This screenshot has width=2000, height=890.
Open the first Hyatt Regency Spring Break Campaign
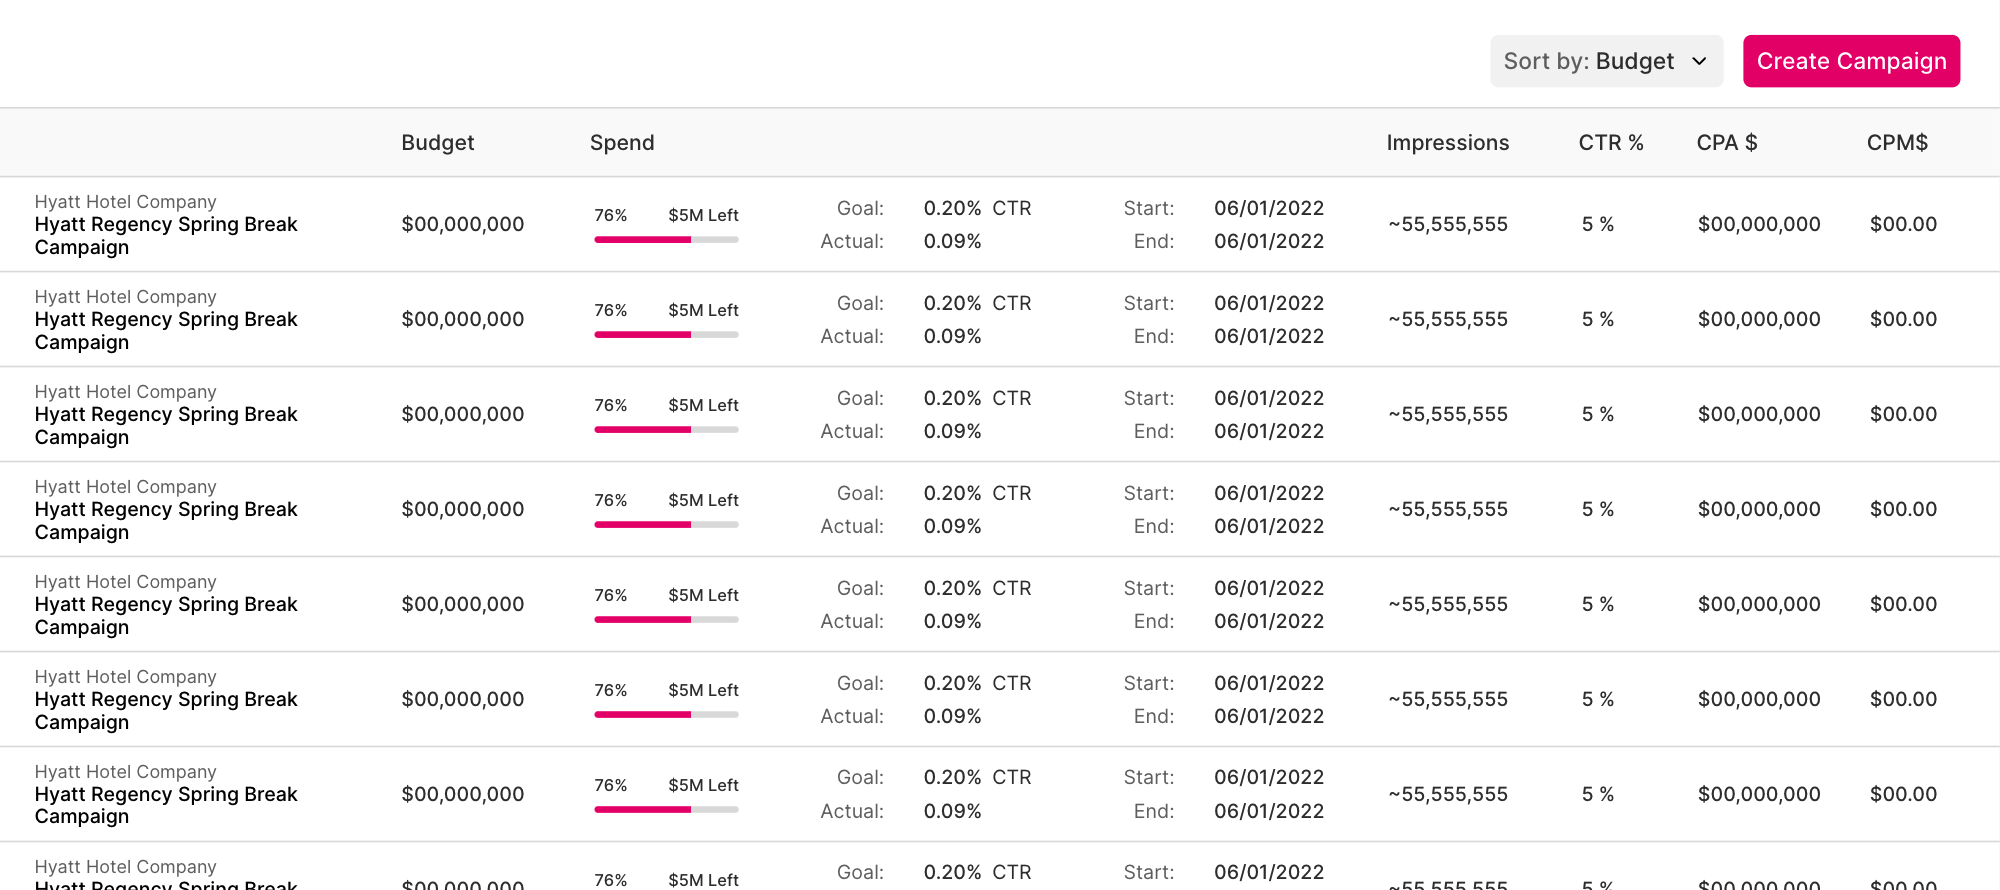click(x=166, y=236)
